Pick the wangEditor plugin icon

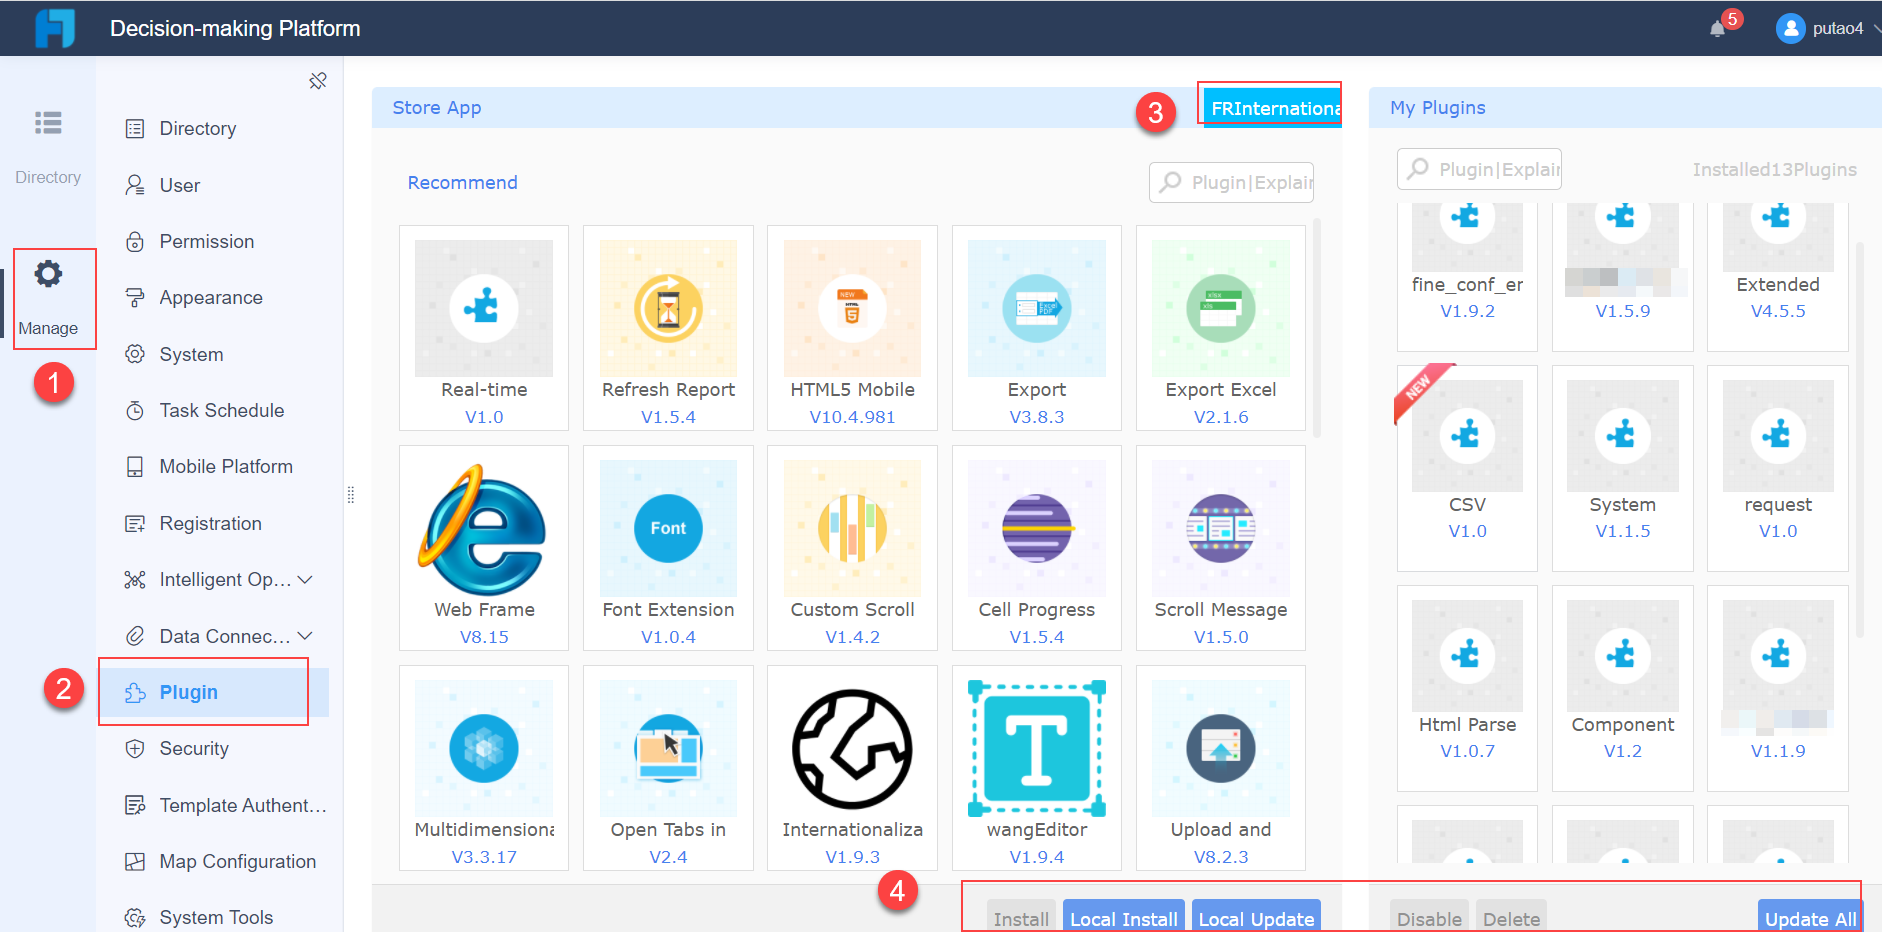[x=1037, y=748]
